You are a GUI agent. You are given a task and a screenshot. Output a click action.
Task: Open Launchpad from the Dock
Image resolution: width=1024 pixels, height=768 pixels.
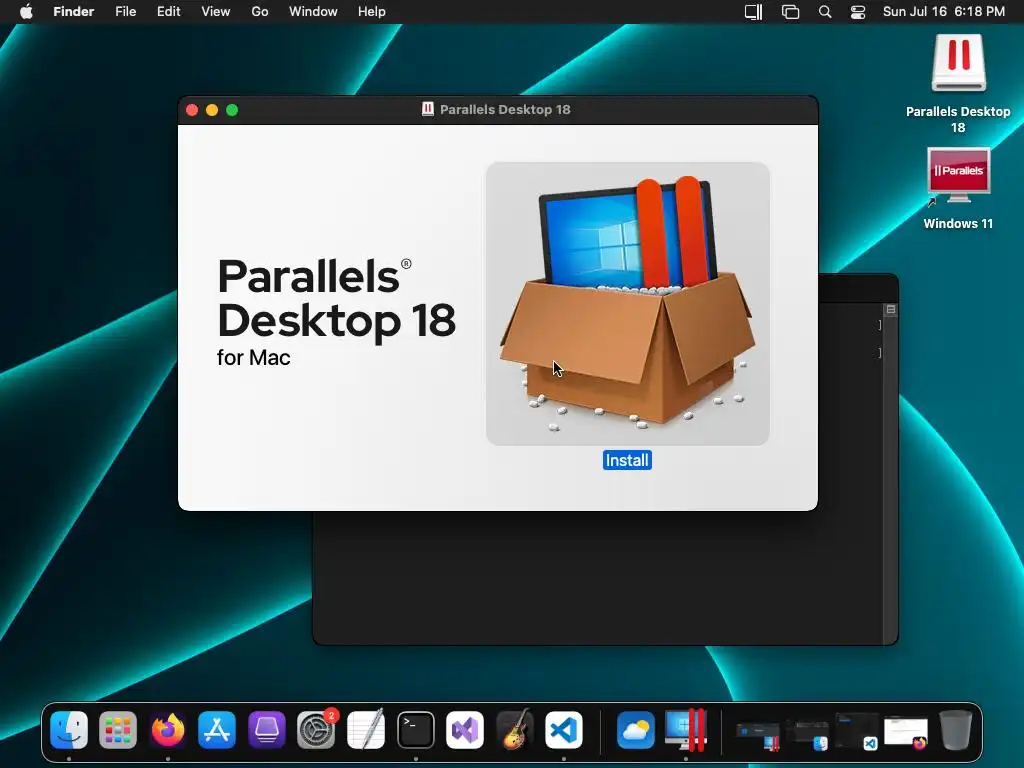[x=118, y=729]
